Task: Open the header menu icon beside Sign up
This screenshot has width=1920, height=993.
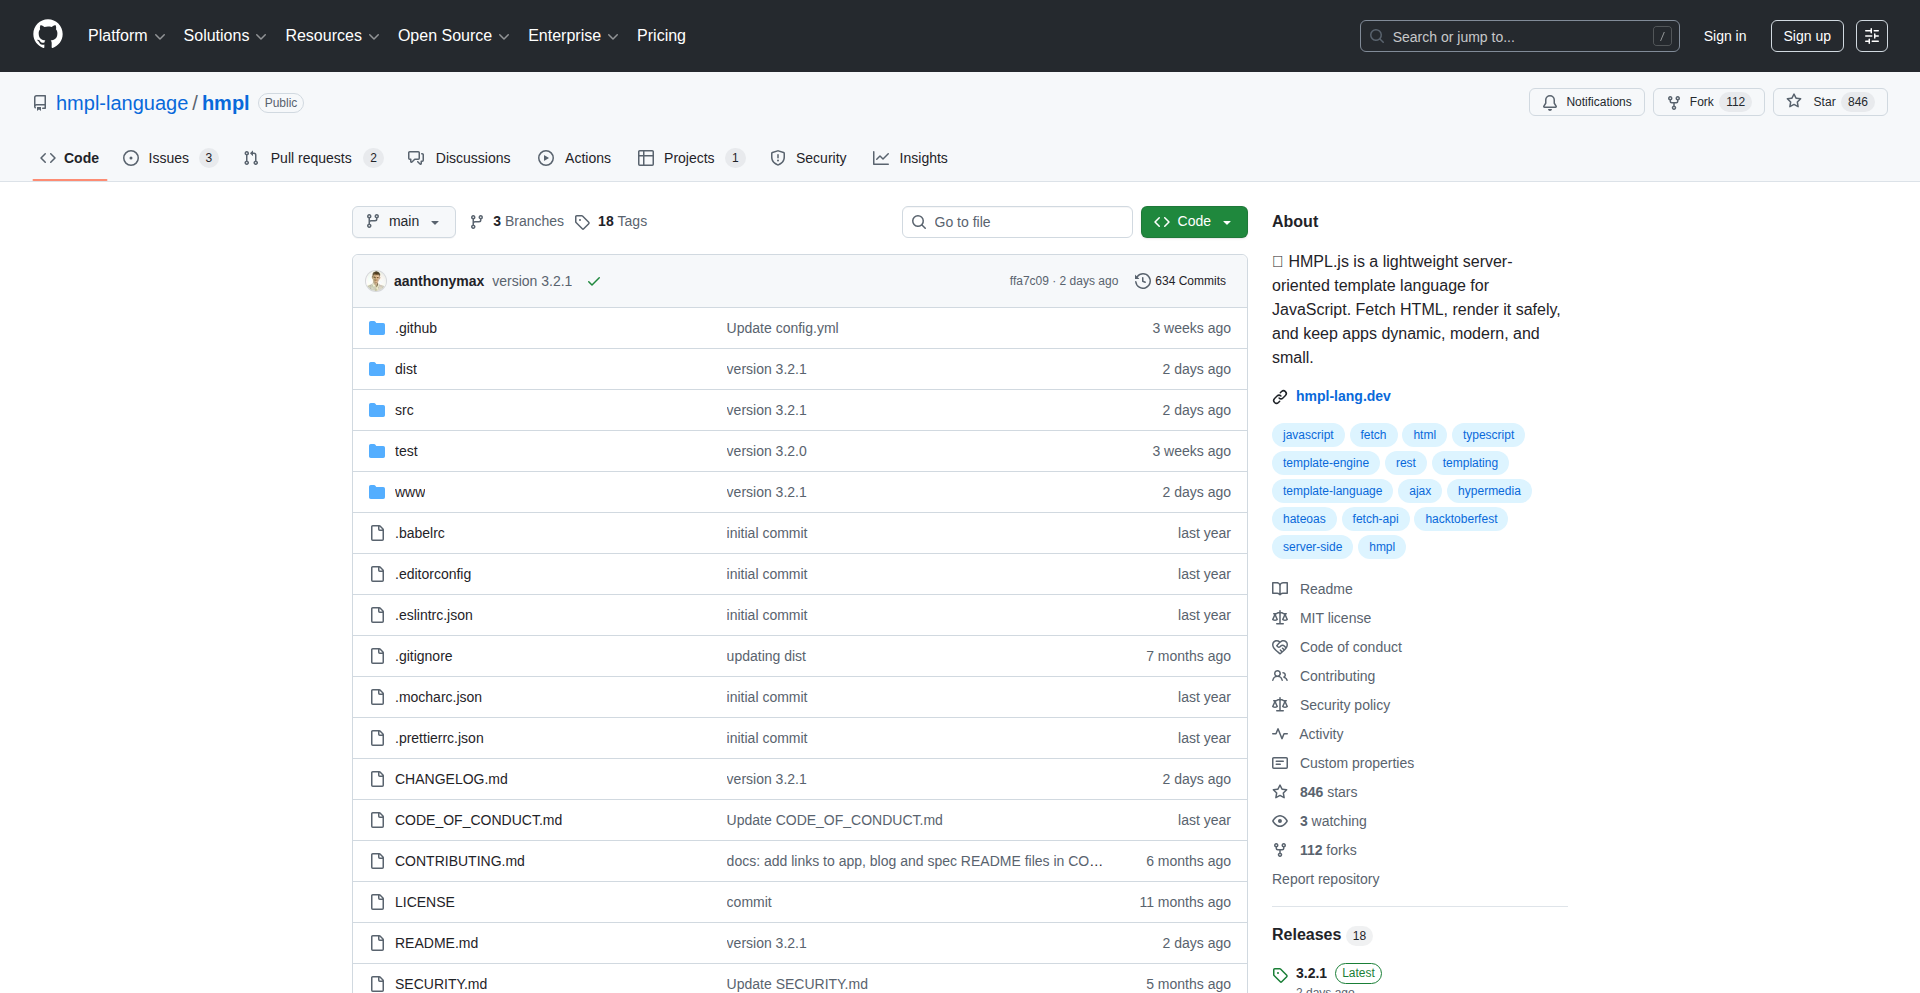Action: coord(1871,36)
